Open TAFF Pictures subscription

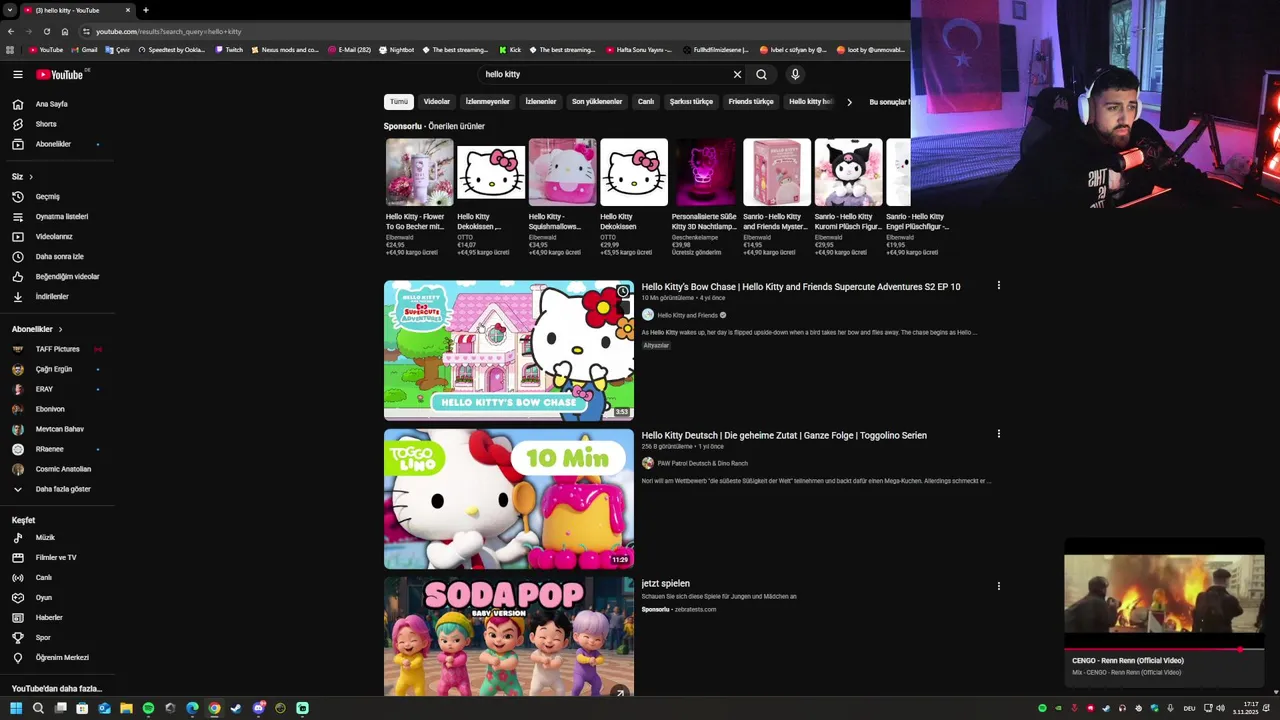56,349
